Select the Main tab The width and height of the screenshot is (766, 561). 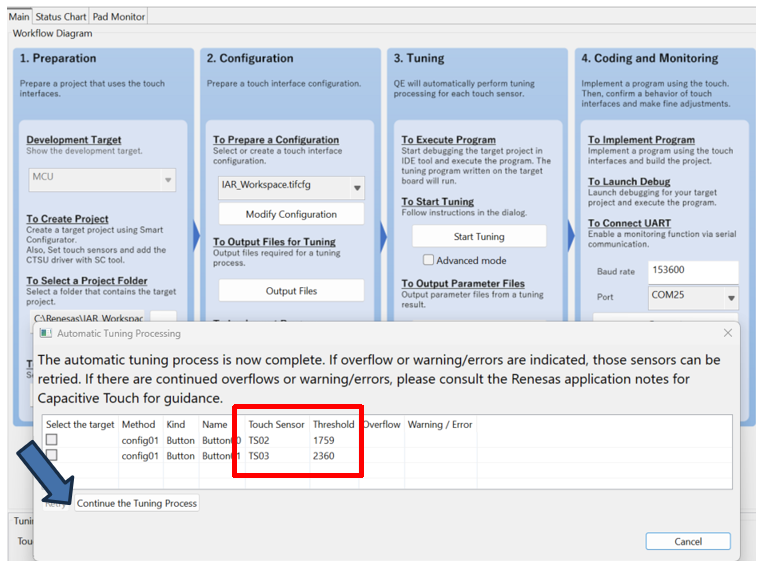[19, 17]
